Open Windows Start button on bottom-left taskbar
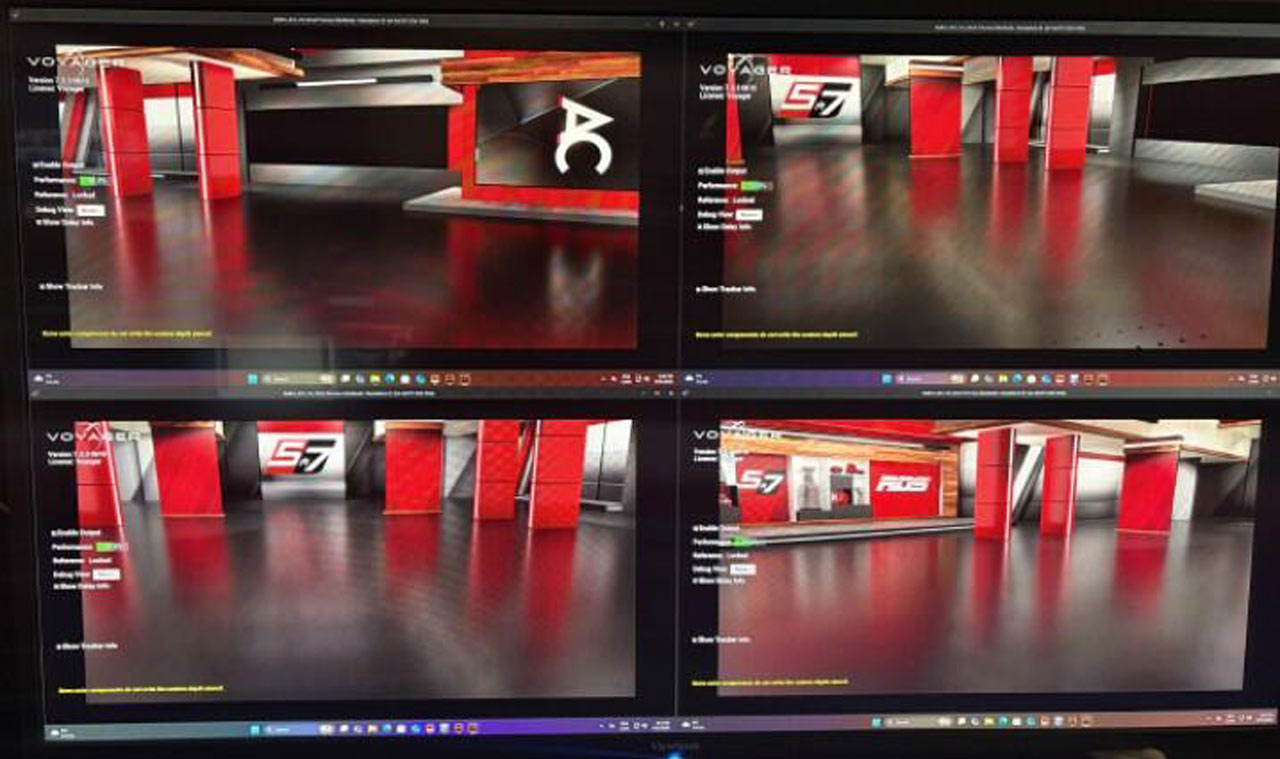1280x759 pixels. point(255,729)
